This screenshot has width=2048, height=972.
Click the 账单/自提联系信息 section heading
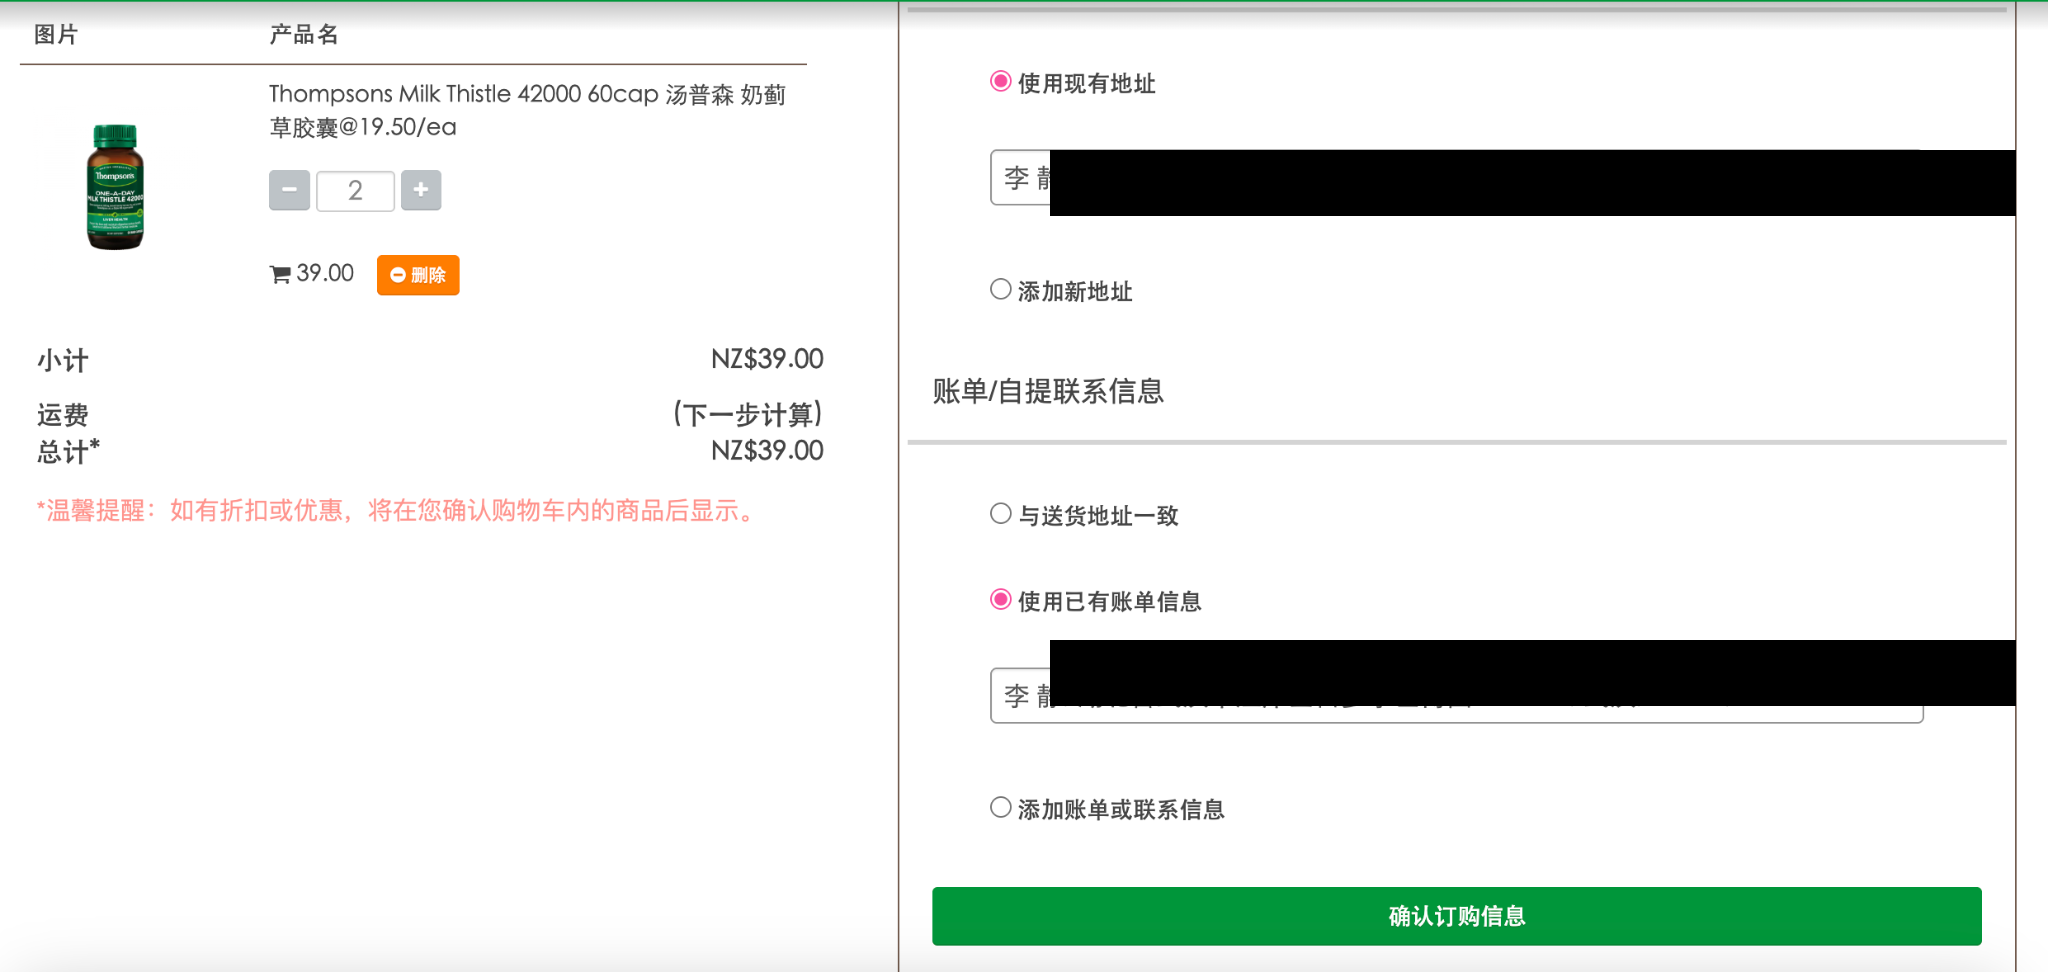coord(1048,391)
